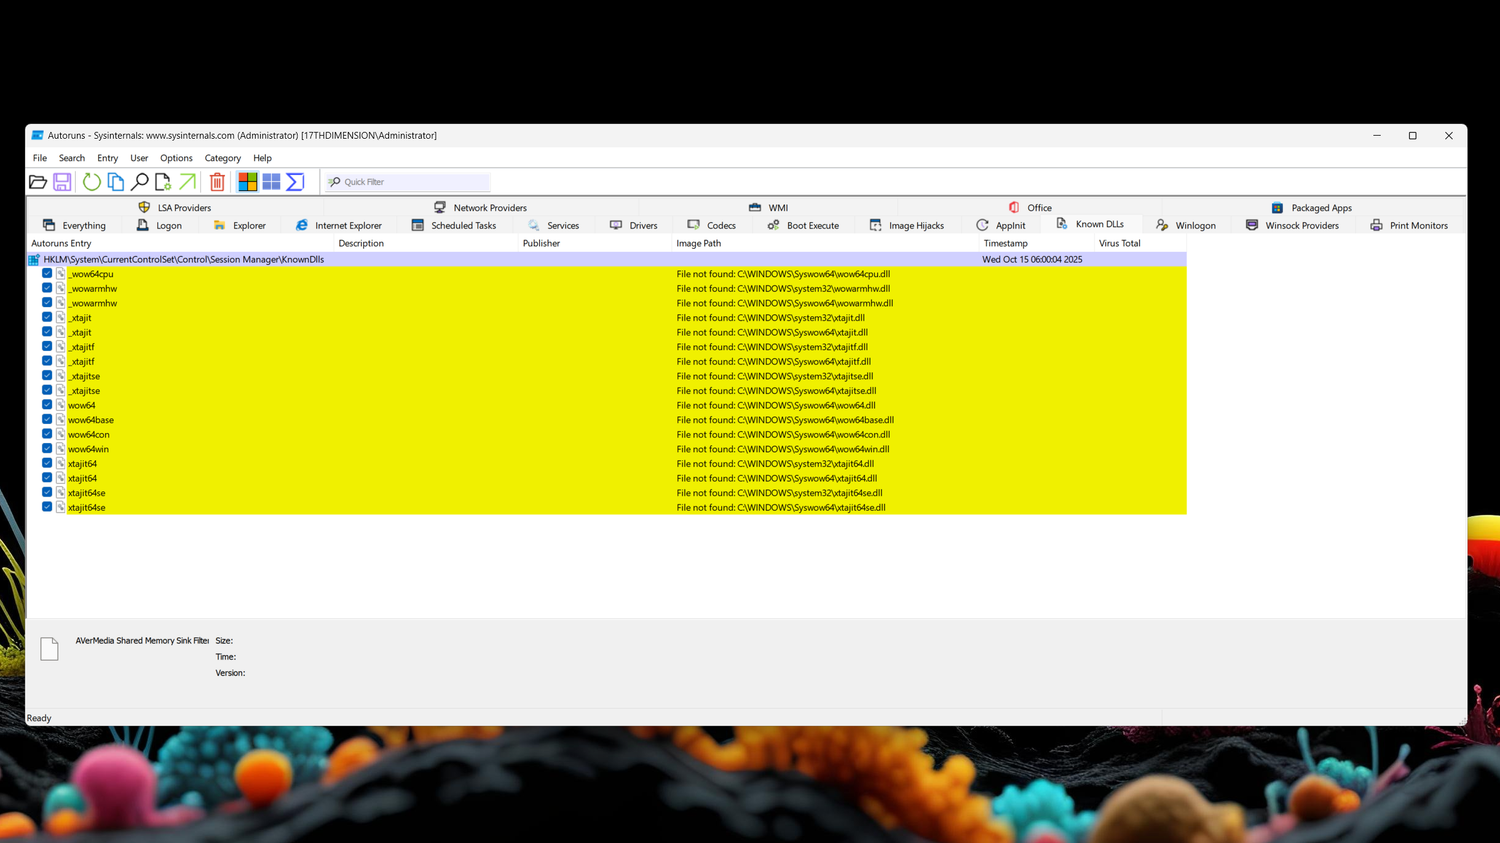Select the Known DLLs tab
This screenshot has height=843, width=1500.
click(x=1090, y=224)
